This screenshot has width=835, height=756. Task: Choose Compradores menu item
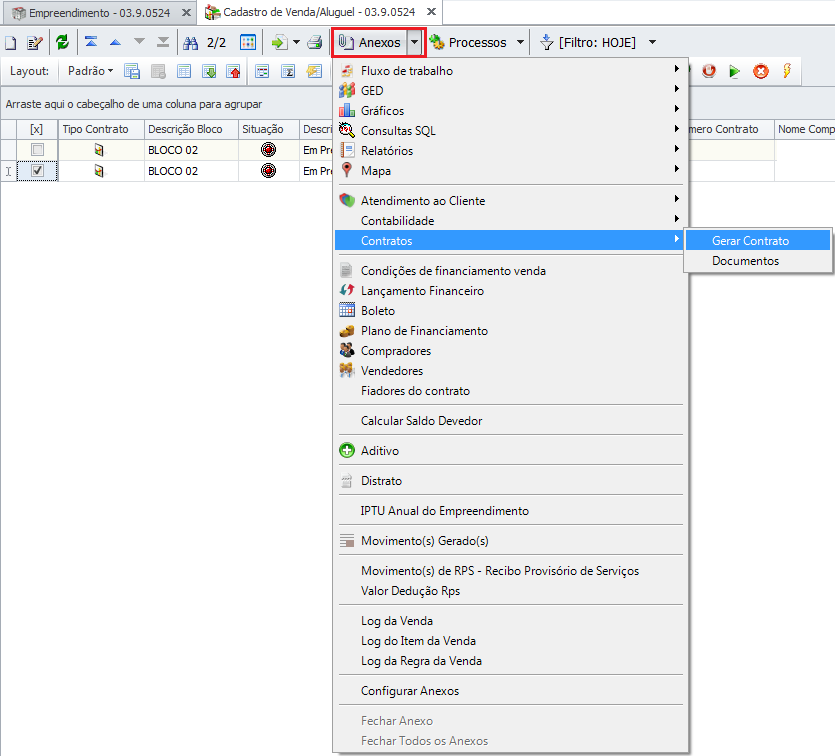tap(510, 351)
